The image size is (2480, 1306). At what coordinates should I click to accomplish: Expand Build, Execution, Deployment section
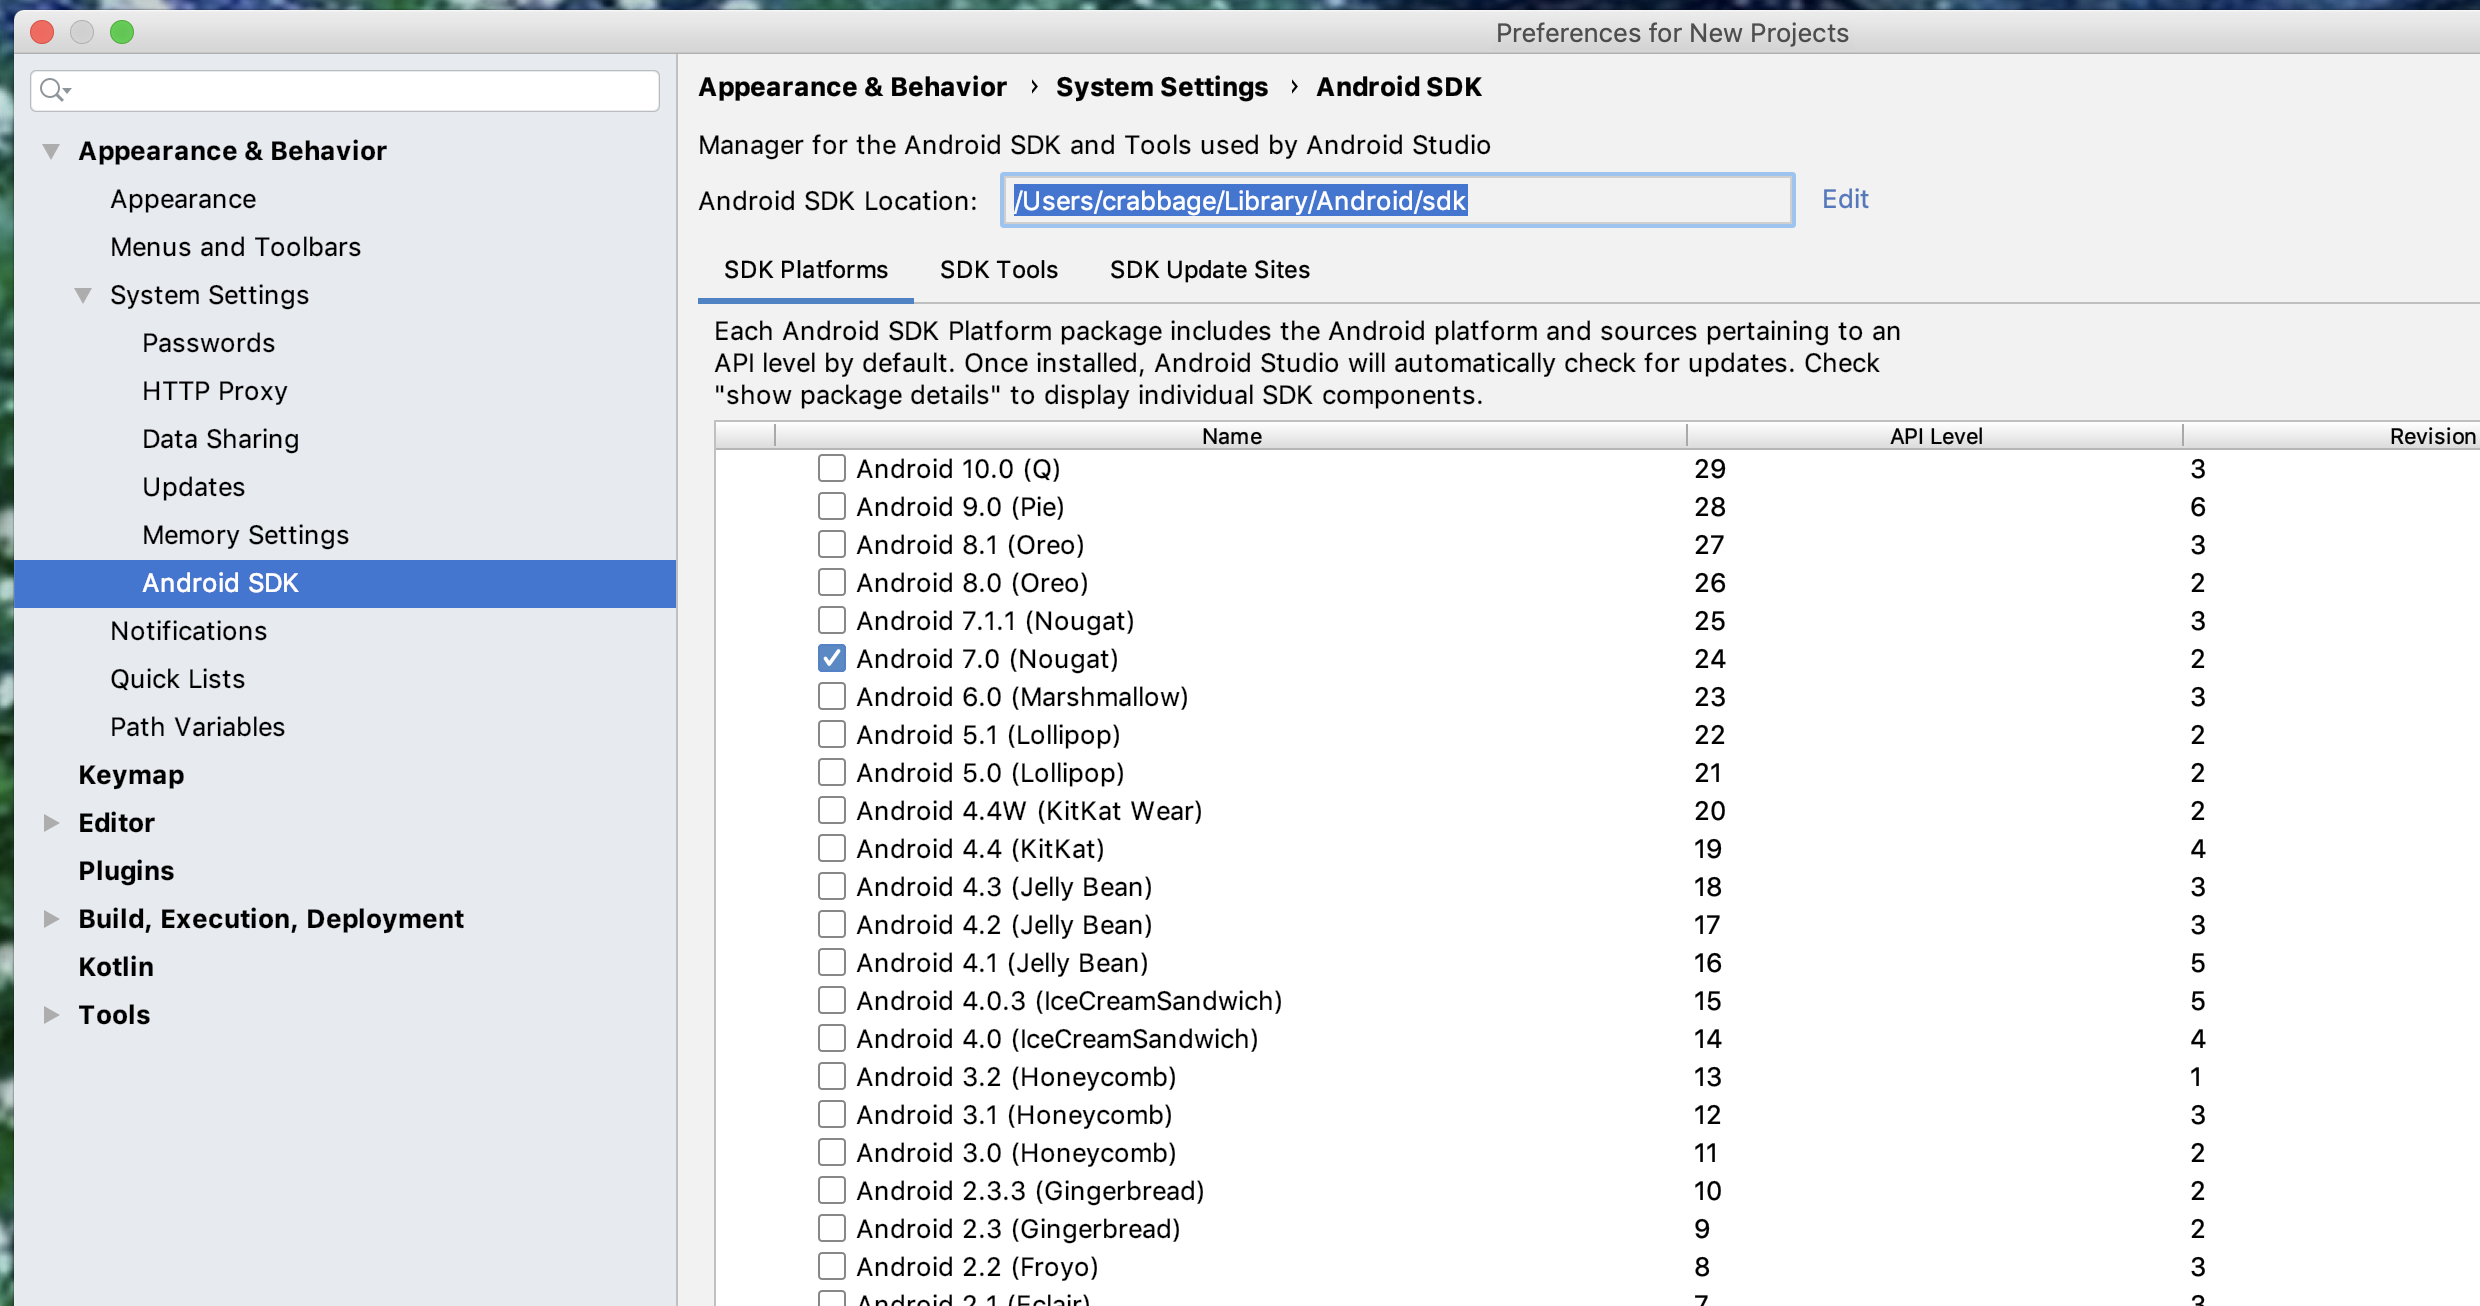pyautogui.click(x=51, y=918)
